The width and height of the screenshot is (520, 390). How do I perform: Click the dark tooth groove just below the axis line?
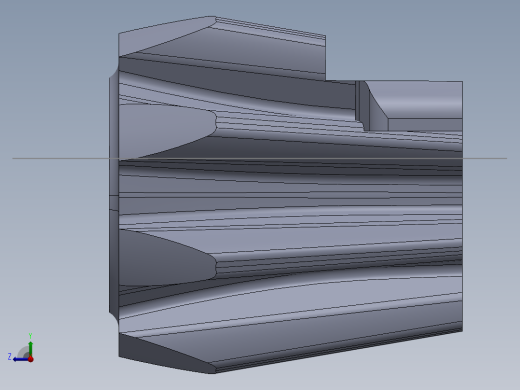(290, 168)
